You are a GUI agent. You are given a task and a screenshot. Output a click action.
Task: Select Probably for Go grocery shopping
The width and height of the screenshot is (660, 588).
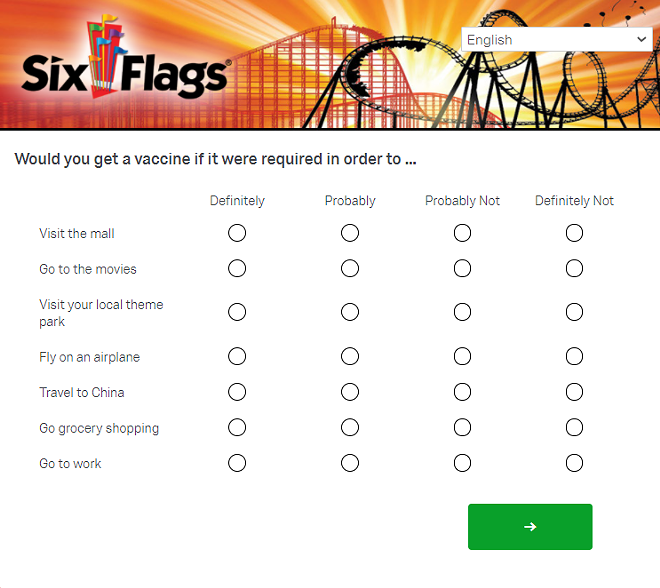tap(350, 427)
